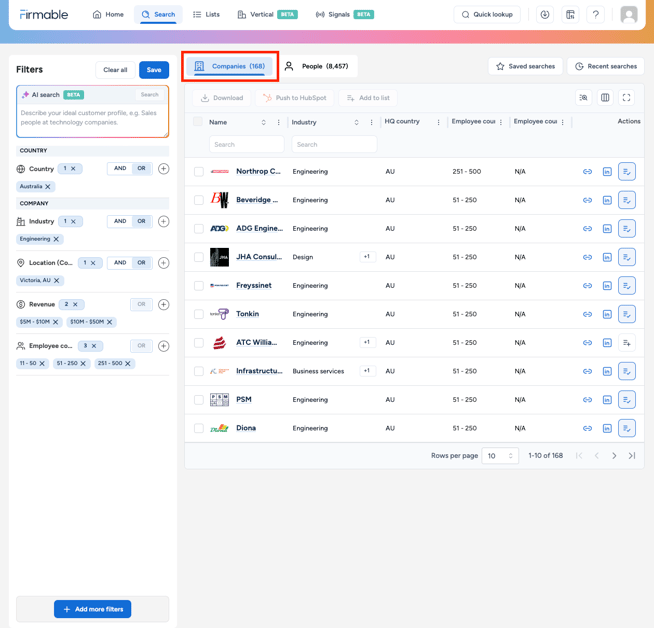This screenshot has width=654, height=628.
Task: Open the user profile avatar
Action: 629,15
